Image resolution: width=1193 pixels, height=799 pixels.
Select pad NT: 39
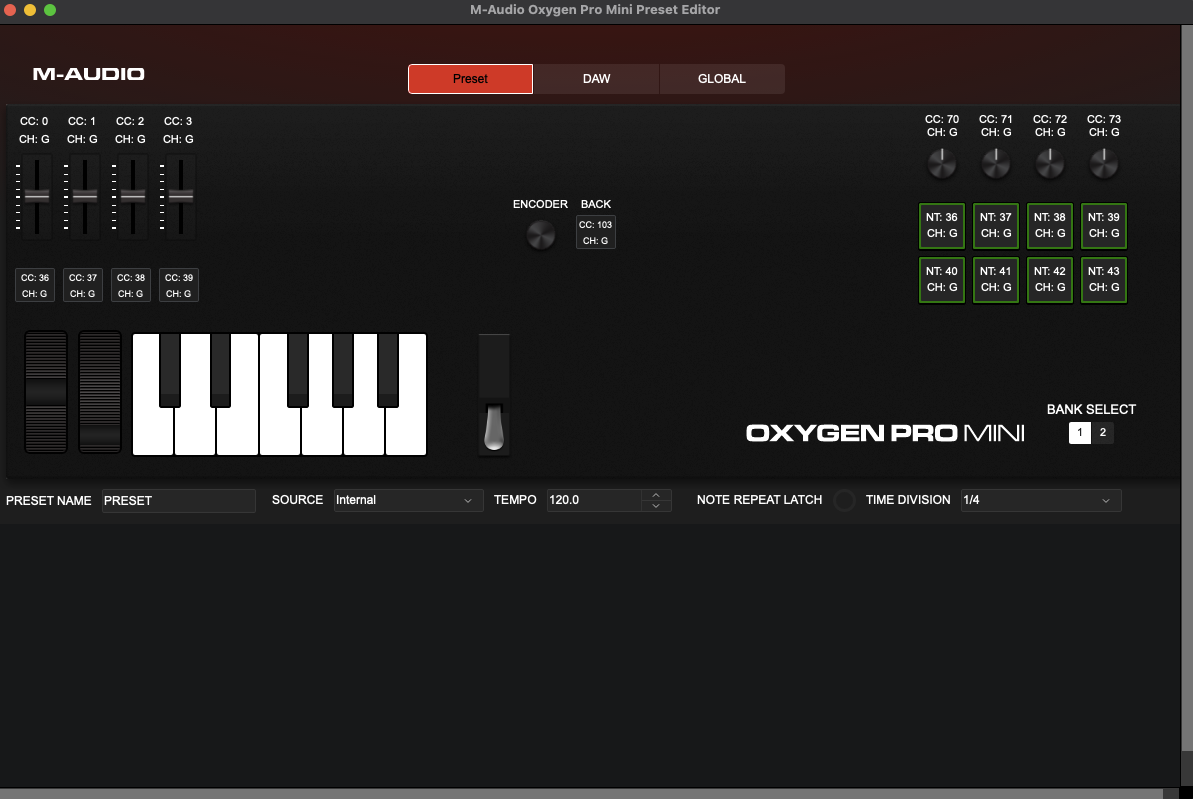point(1104,225)
